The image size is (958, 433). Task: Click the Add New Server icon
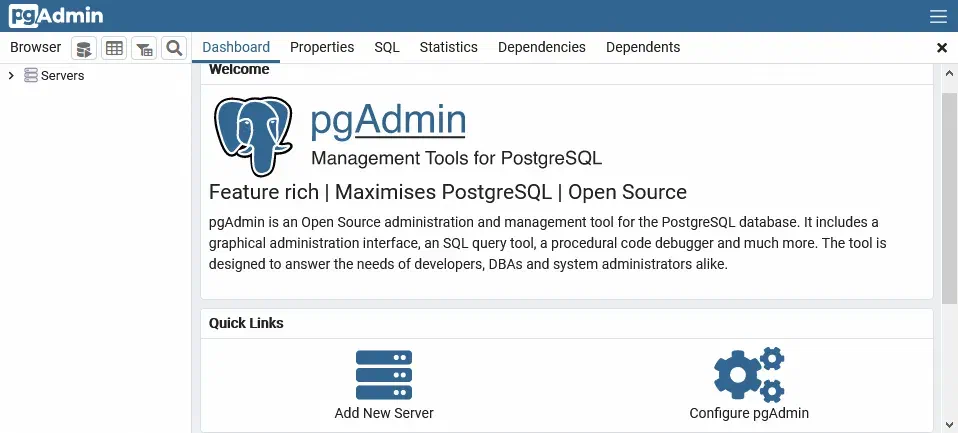click(384, 374)
